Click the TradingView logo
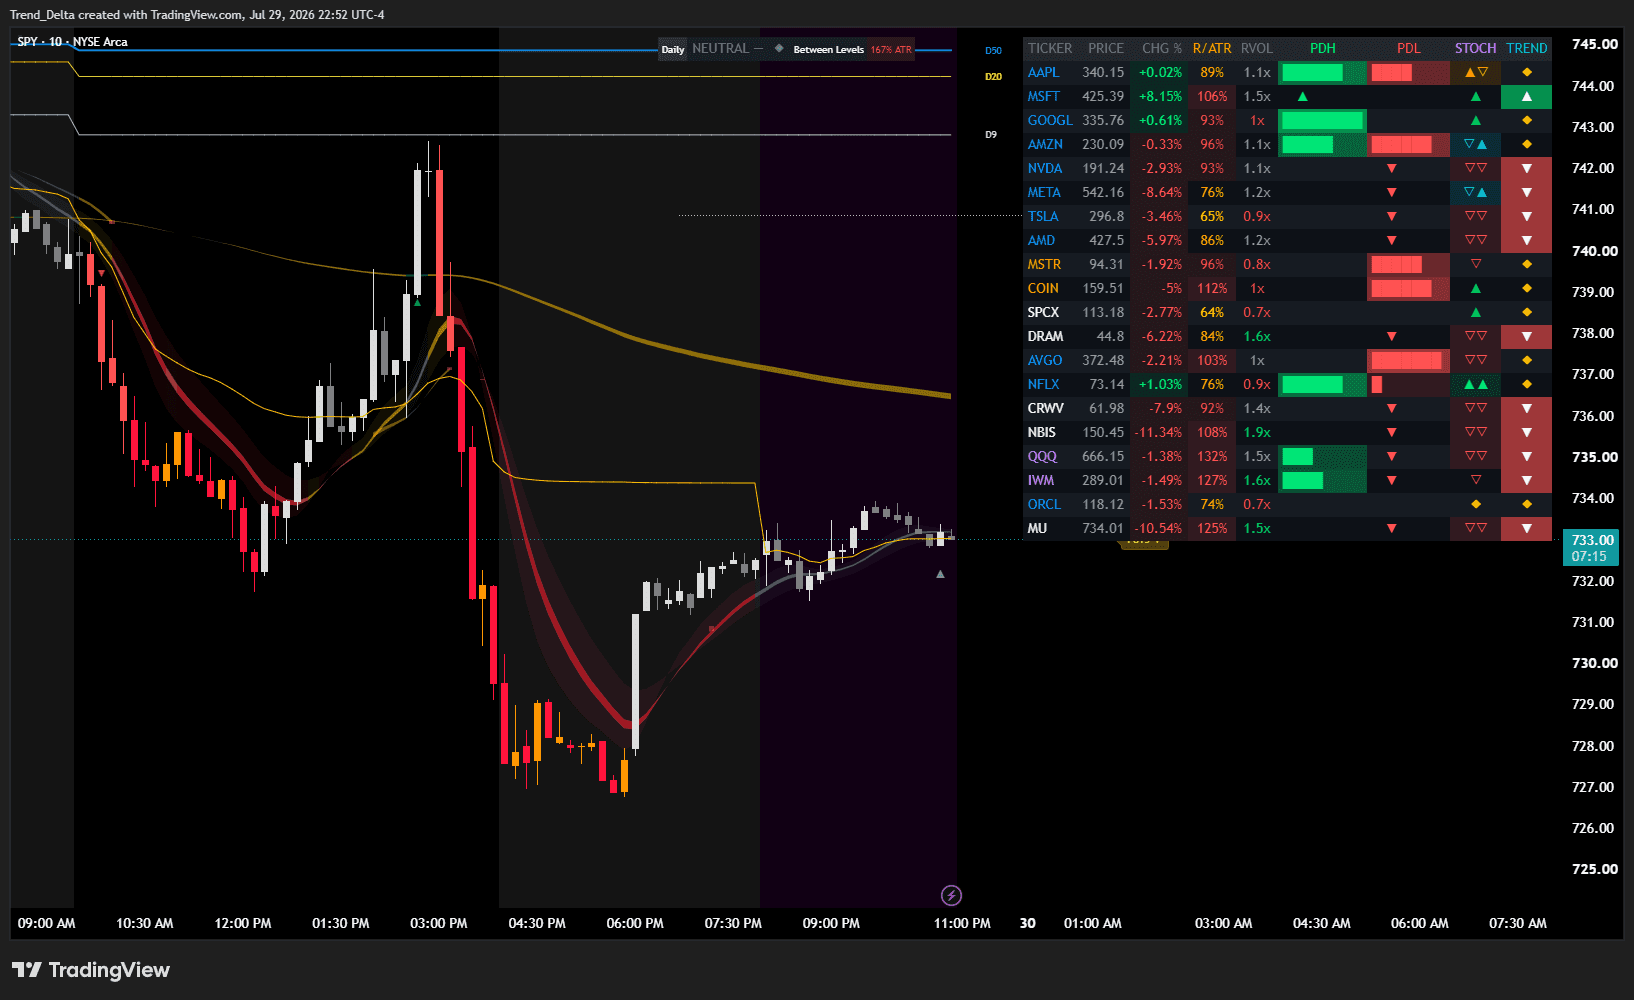 (x=90, y=970)
